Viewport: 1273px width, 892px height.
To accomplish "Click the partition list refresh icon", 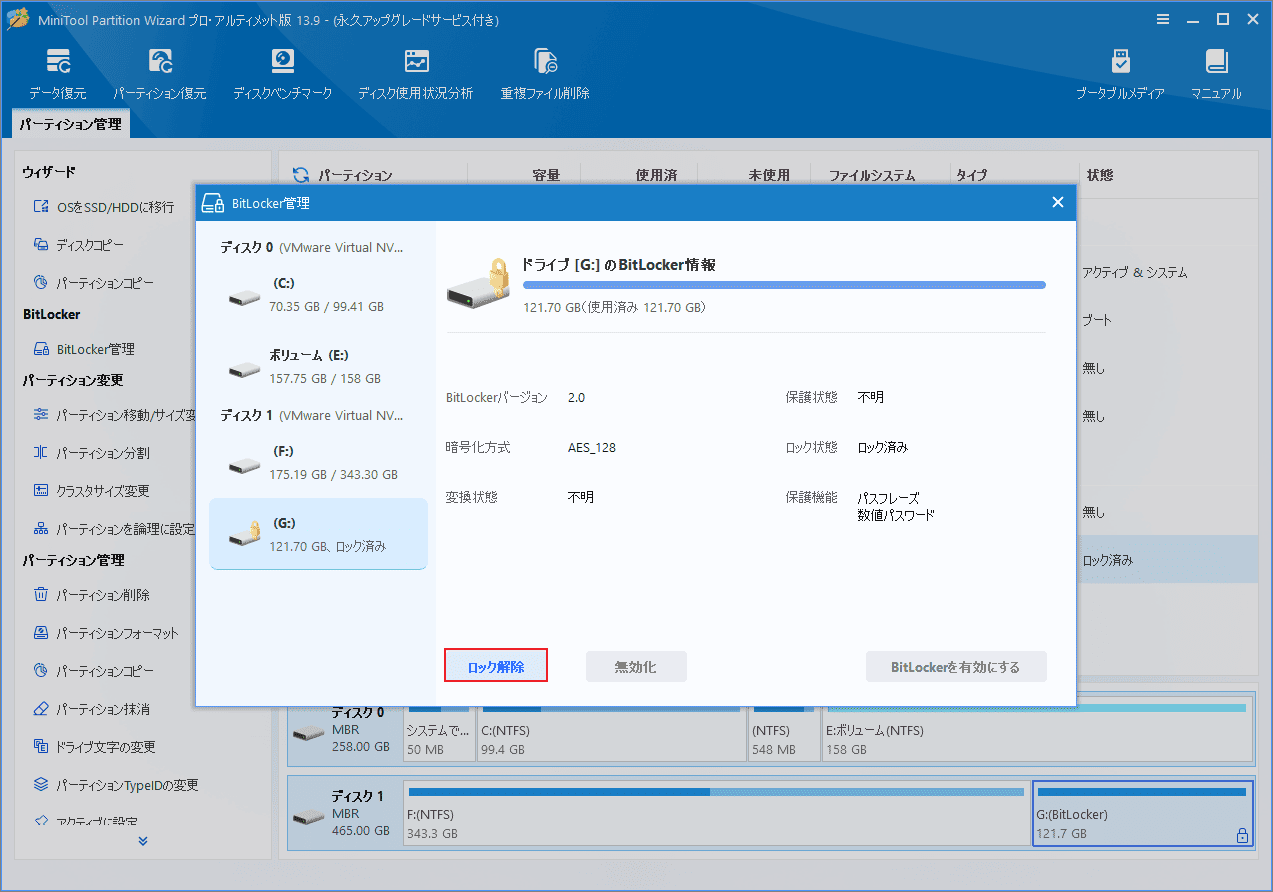I will [299, 175].
